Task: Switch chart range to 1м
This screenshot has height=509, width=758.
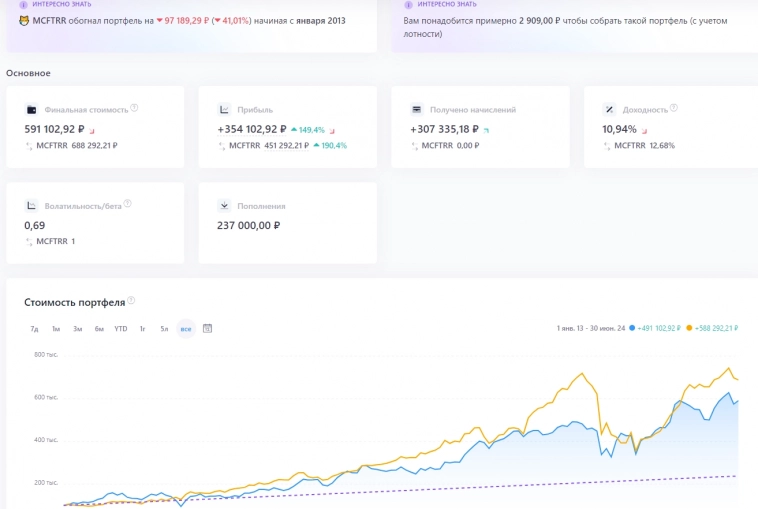Action: pos(56,328)
